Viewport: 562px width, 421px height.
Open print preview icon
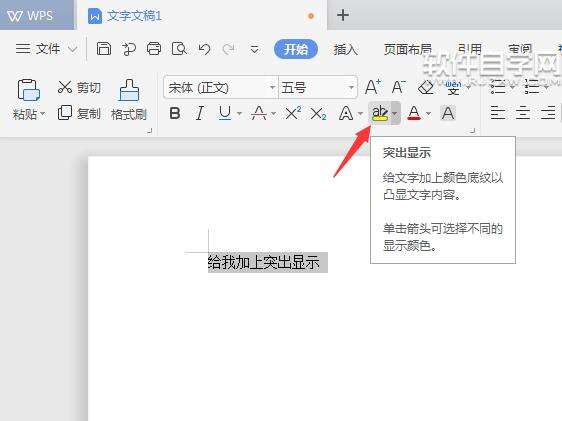(x=179, y=48)
